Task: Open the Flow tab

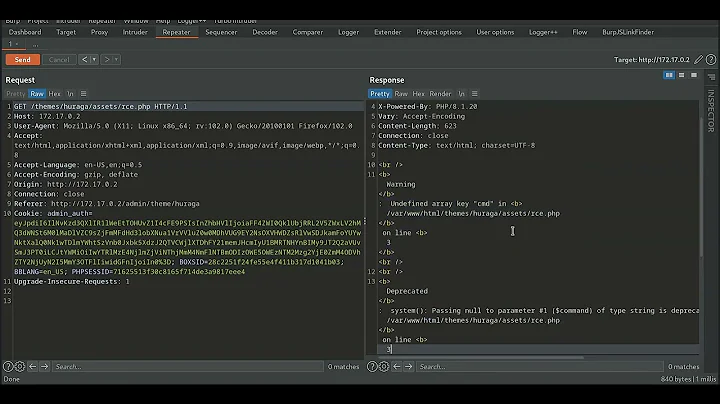Action: (x=579, y=32)
